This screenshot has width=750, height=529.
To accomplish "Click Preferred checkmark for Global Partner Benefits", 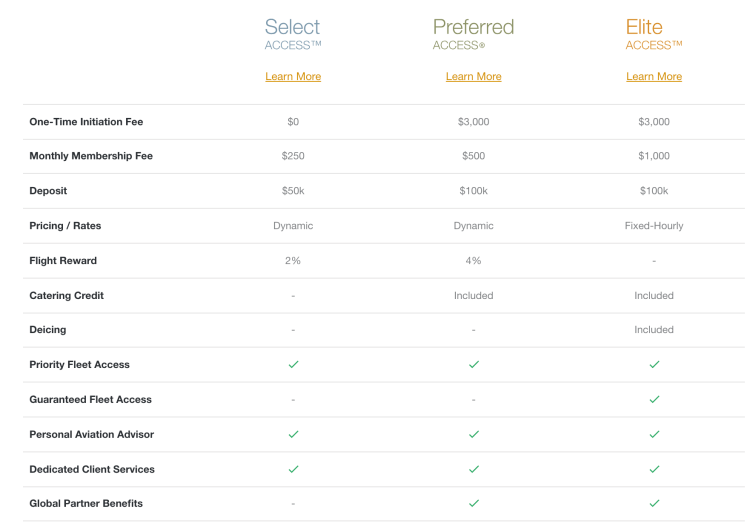I will click(473, 503).
